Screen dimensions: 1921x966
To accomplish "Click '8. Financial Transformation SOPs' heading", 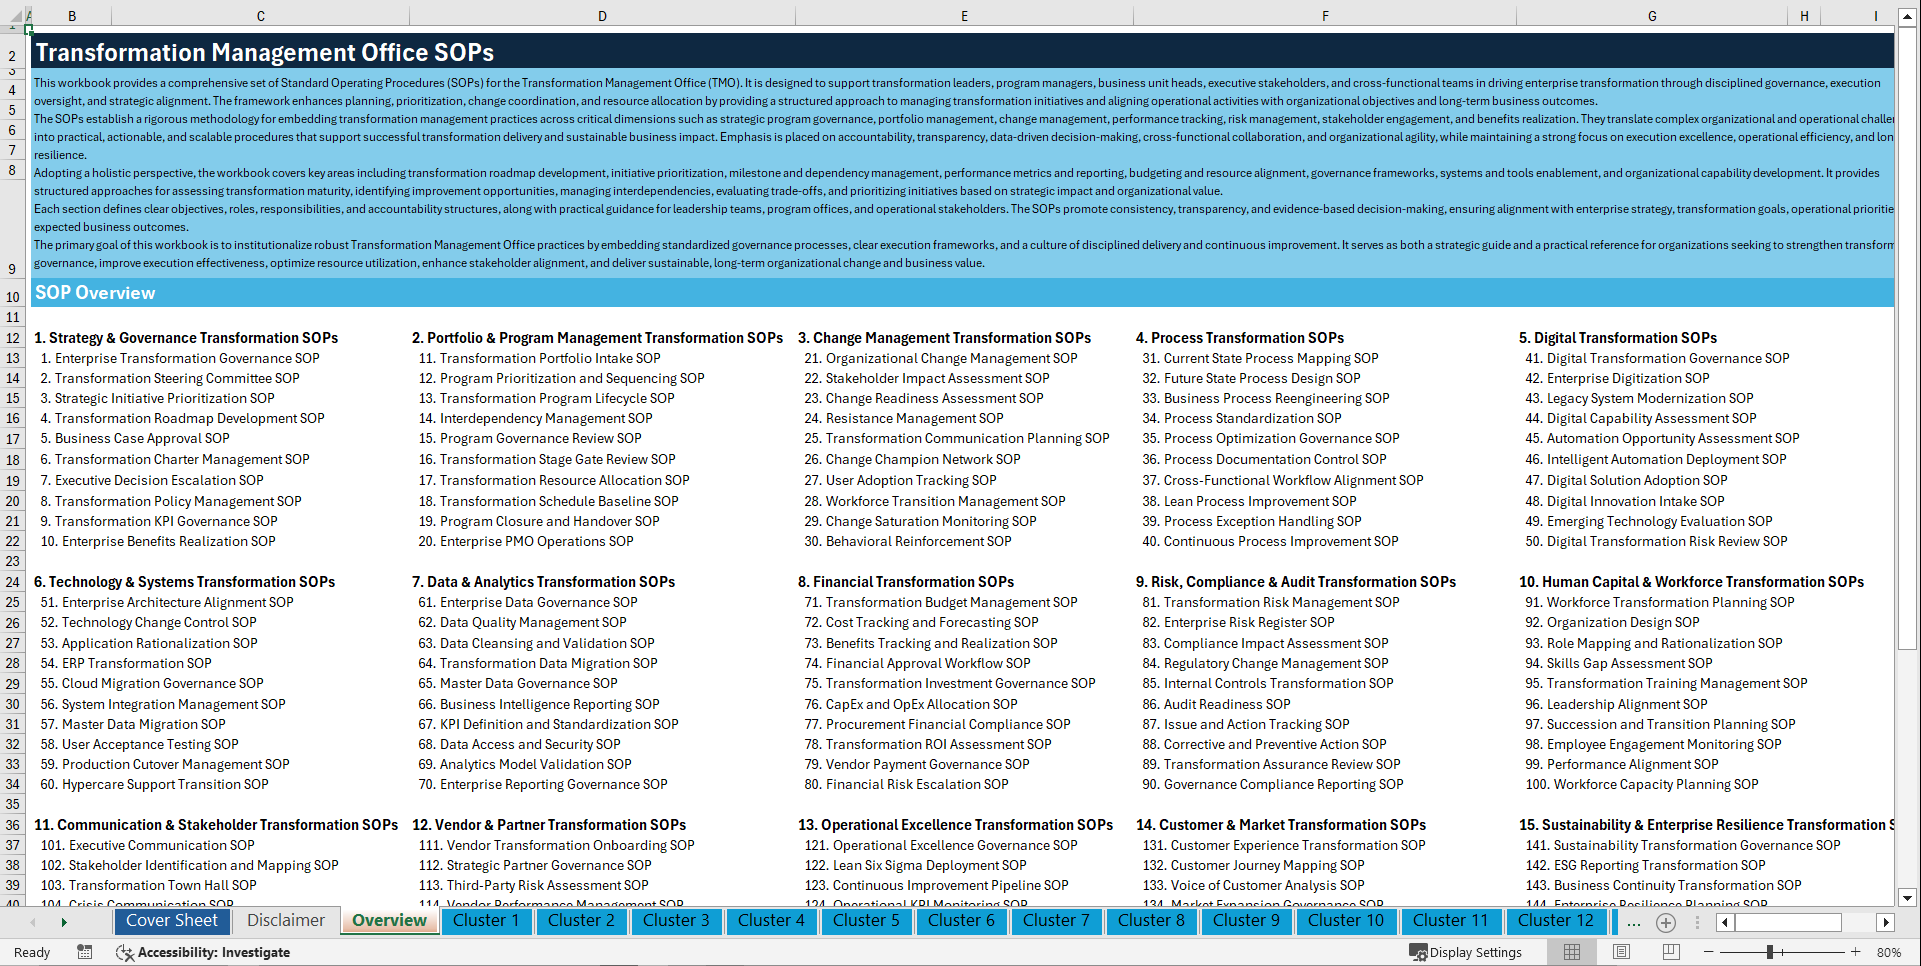I will [x=906, y=582].
